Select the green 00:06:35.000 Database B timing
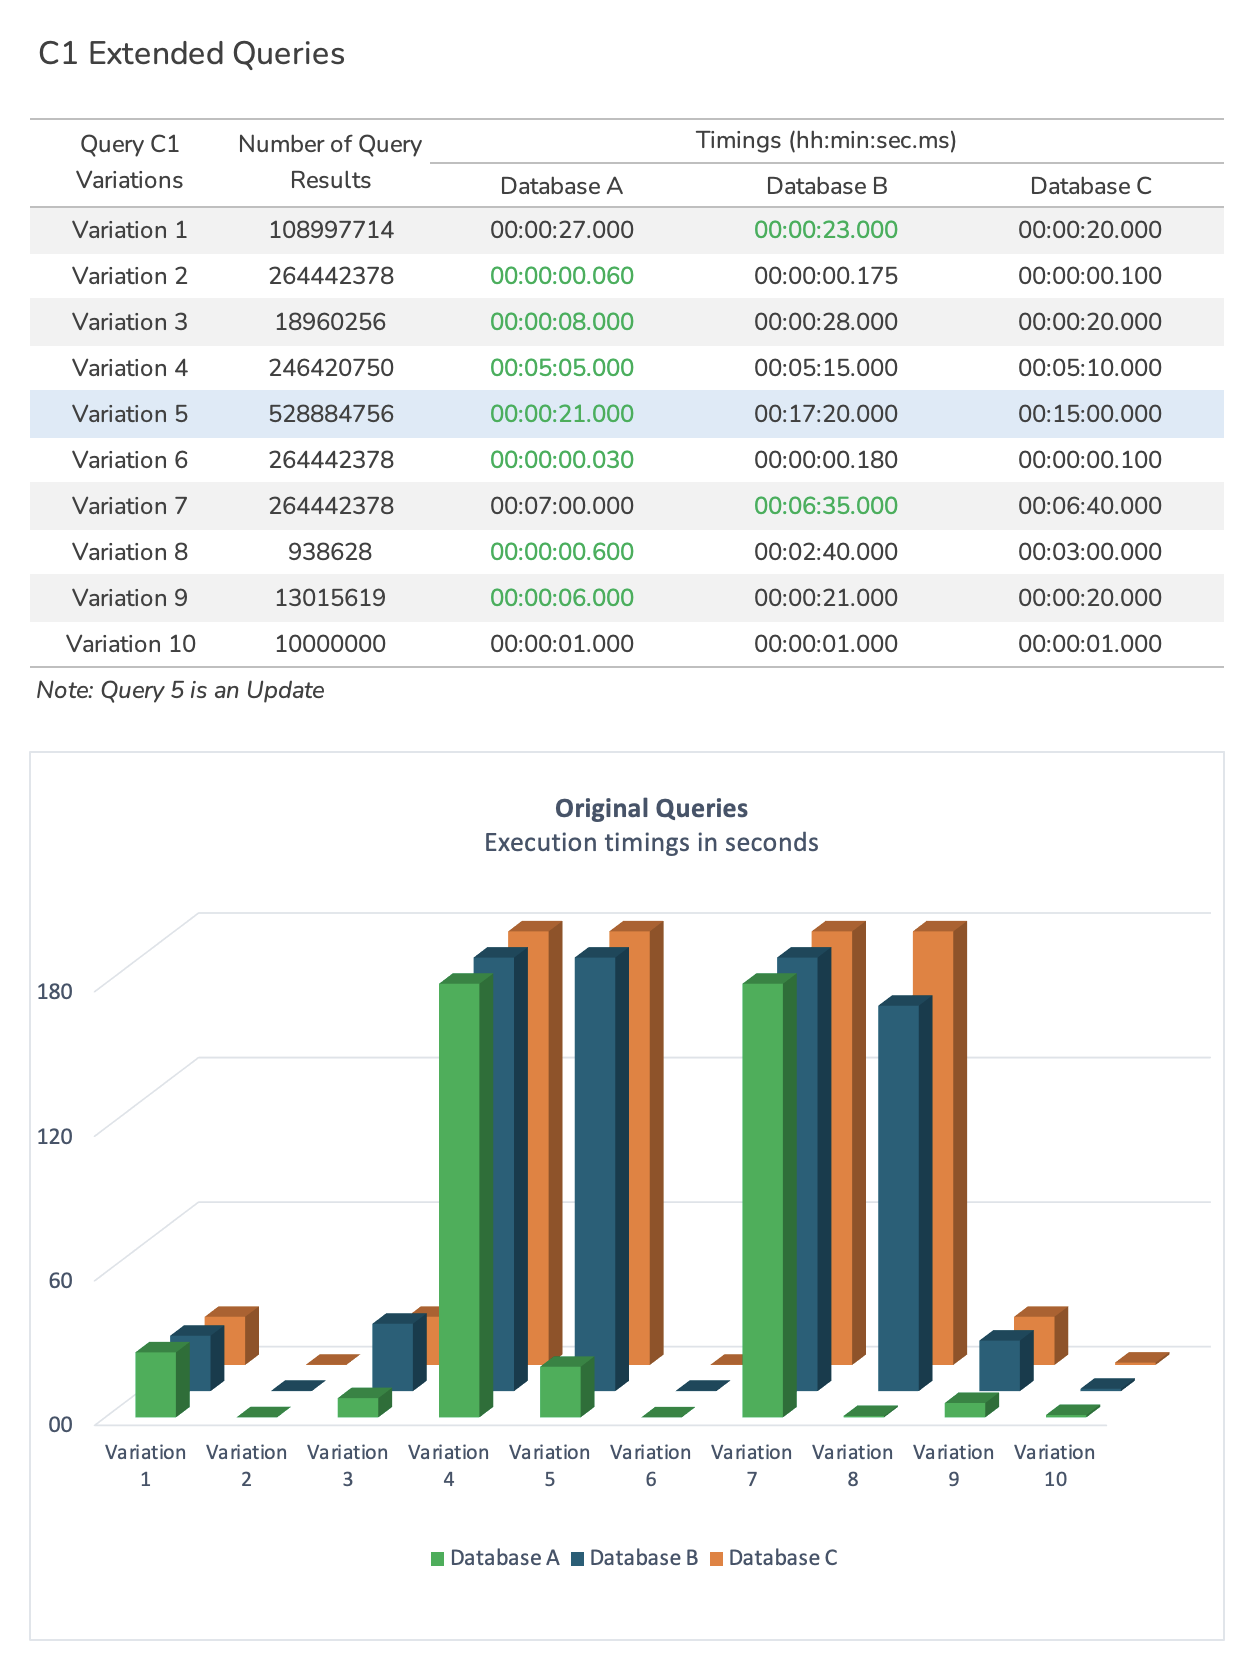The height and width of the screenshot is (1666, 1252). tap(826, 506)
